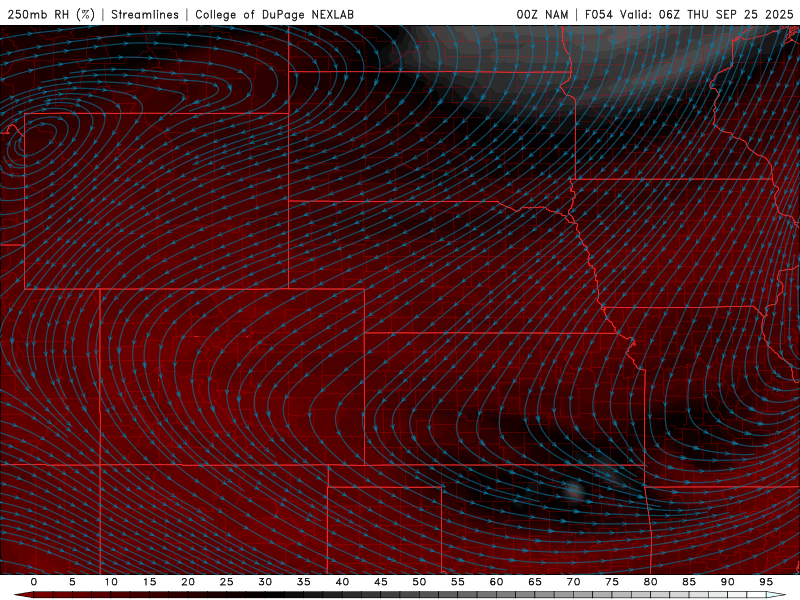This screenshot has height=600, width=800.
Task: Click the colorbar label "60"
Action: (496, 582)
